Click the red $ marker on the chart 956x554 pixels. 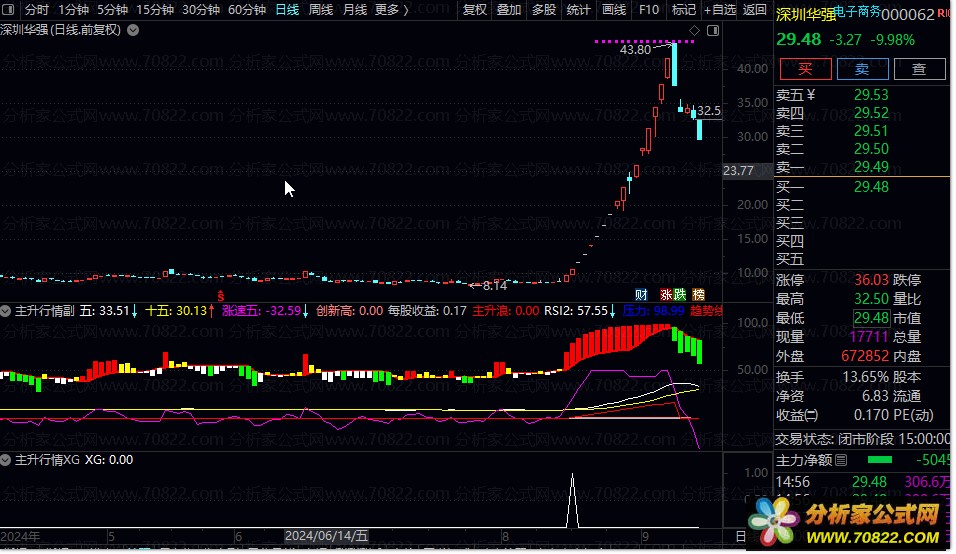click(x=221, y=296)
